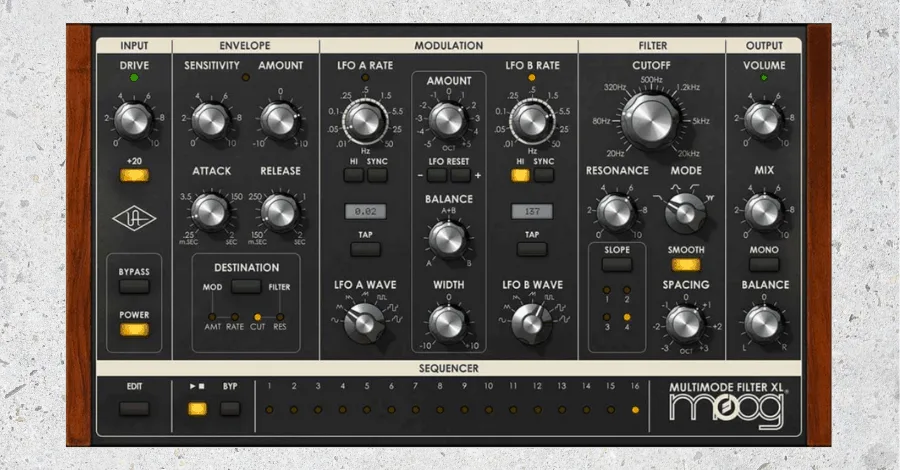Select the AMT destination indicator
Viewport: 900px width, 470px height.
pos(212,317)
